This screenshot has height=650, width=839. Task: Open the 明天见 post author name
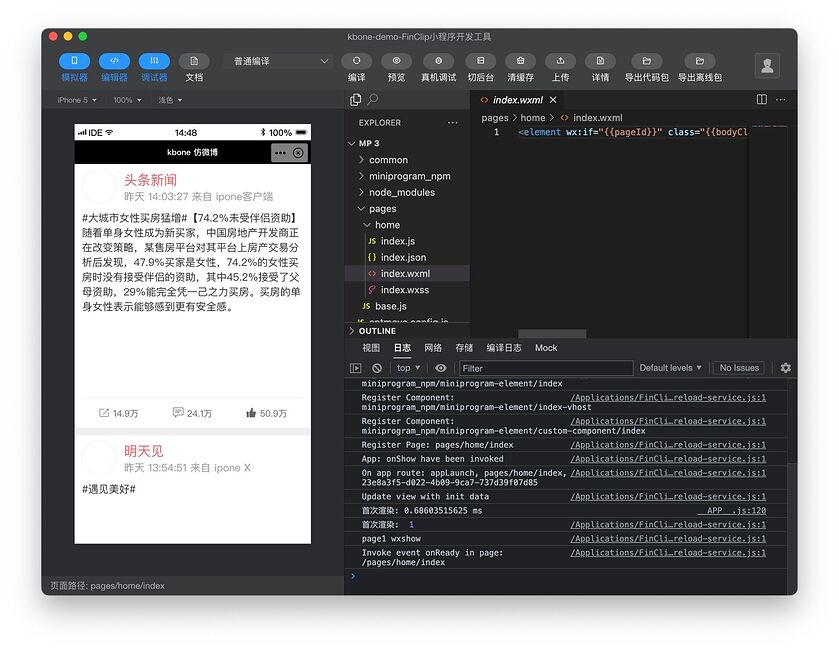pyautogui.click(x=143, y=451)
